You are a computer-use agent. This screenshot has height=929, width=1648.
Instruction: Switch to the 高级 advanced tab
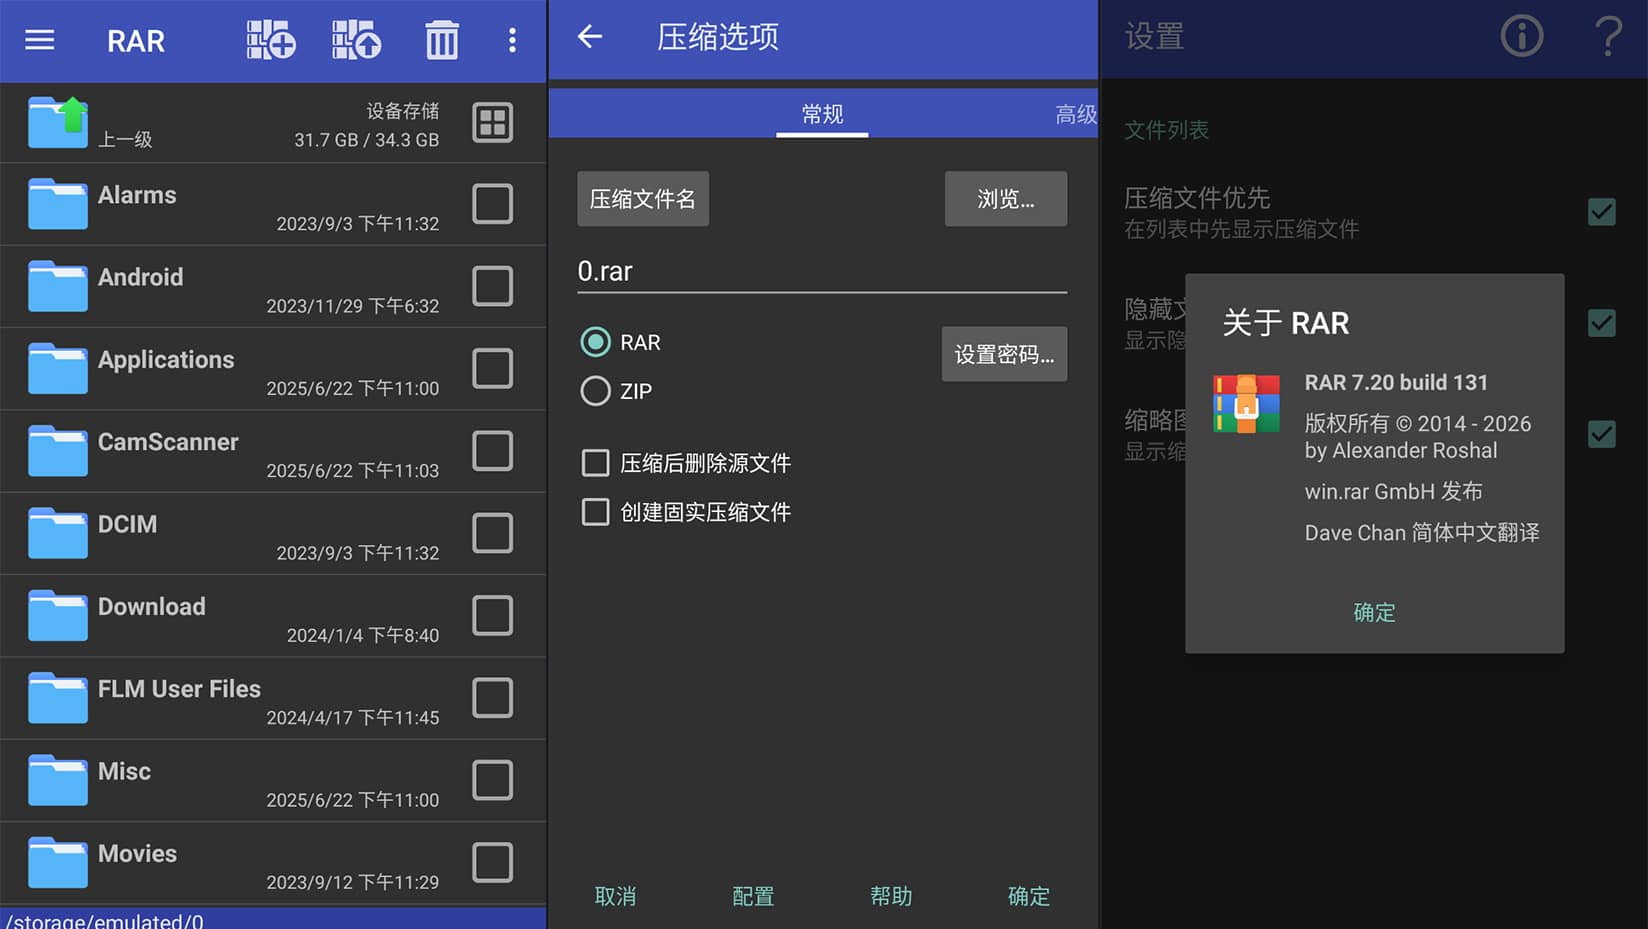(x=1075, y=114)
